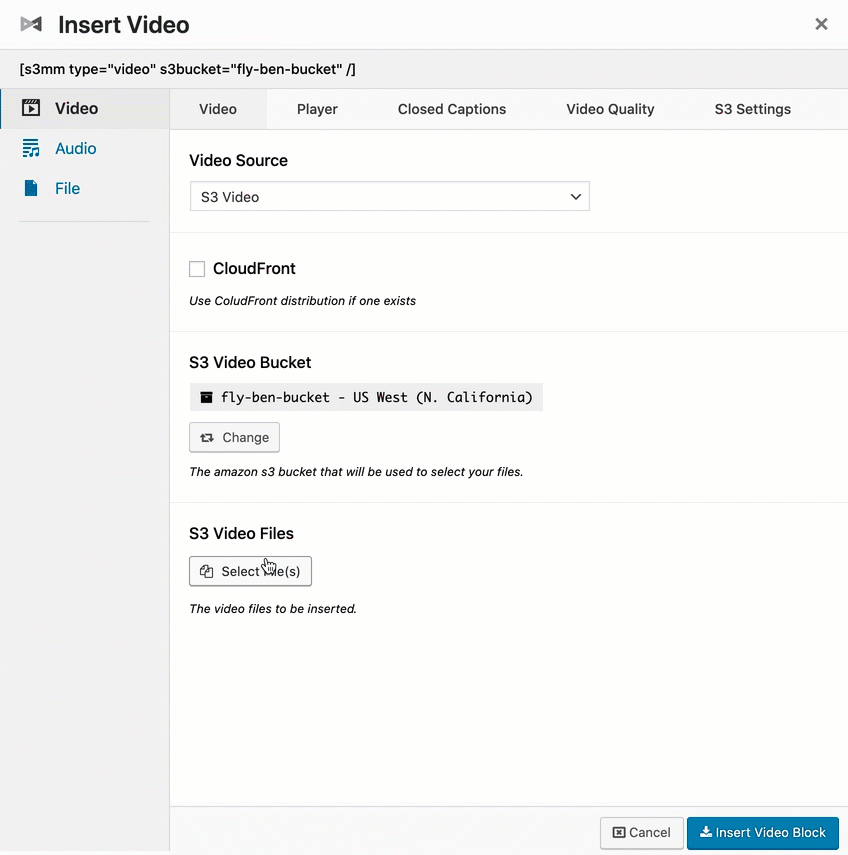Switch to the S3 Settings tab
Viewport: 848px width, 855px height.
753,109
